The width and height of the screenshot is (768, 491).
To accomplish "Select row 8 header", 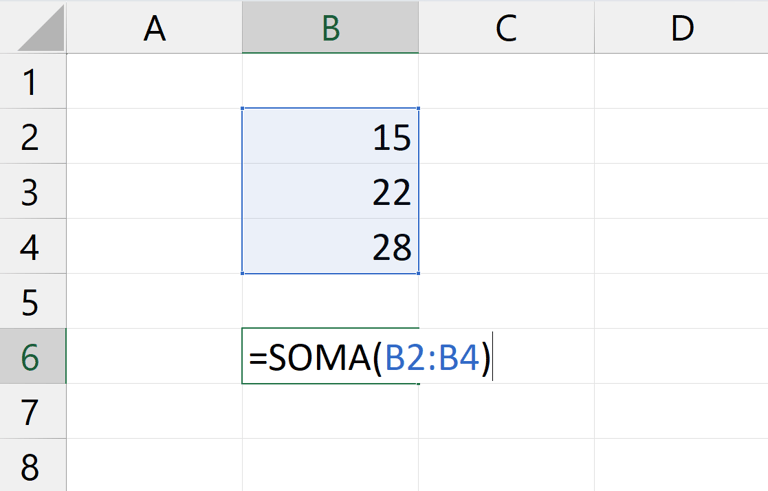I will point(30,466).
